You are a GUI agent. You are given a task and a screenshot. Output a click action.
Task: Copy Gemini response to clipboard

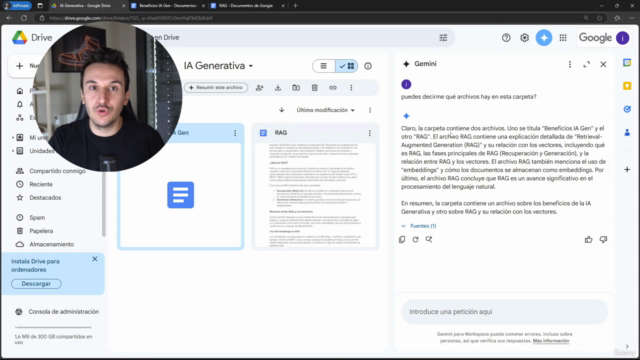point(402,240)
